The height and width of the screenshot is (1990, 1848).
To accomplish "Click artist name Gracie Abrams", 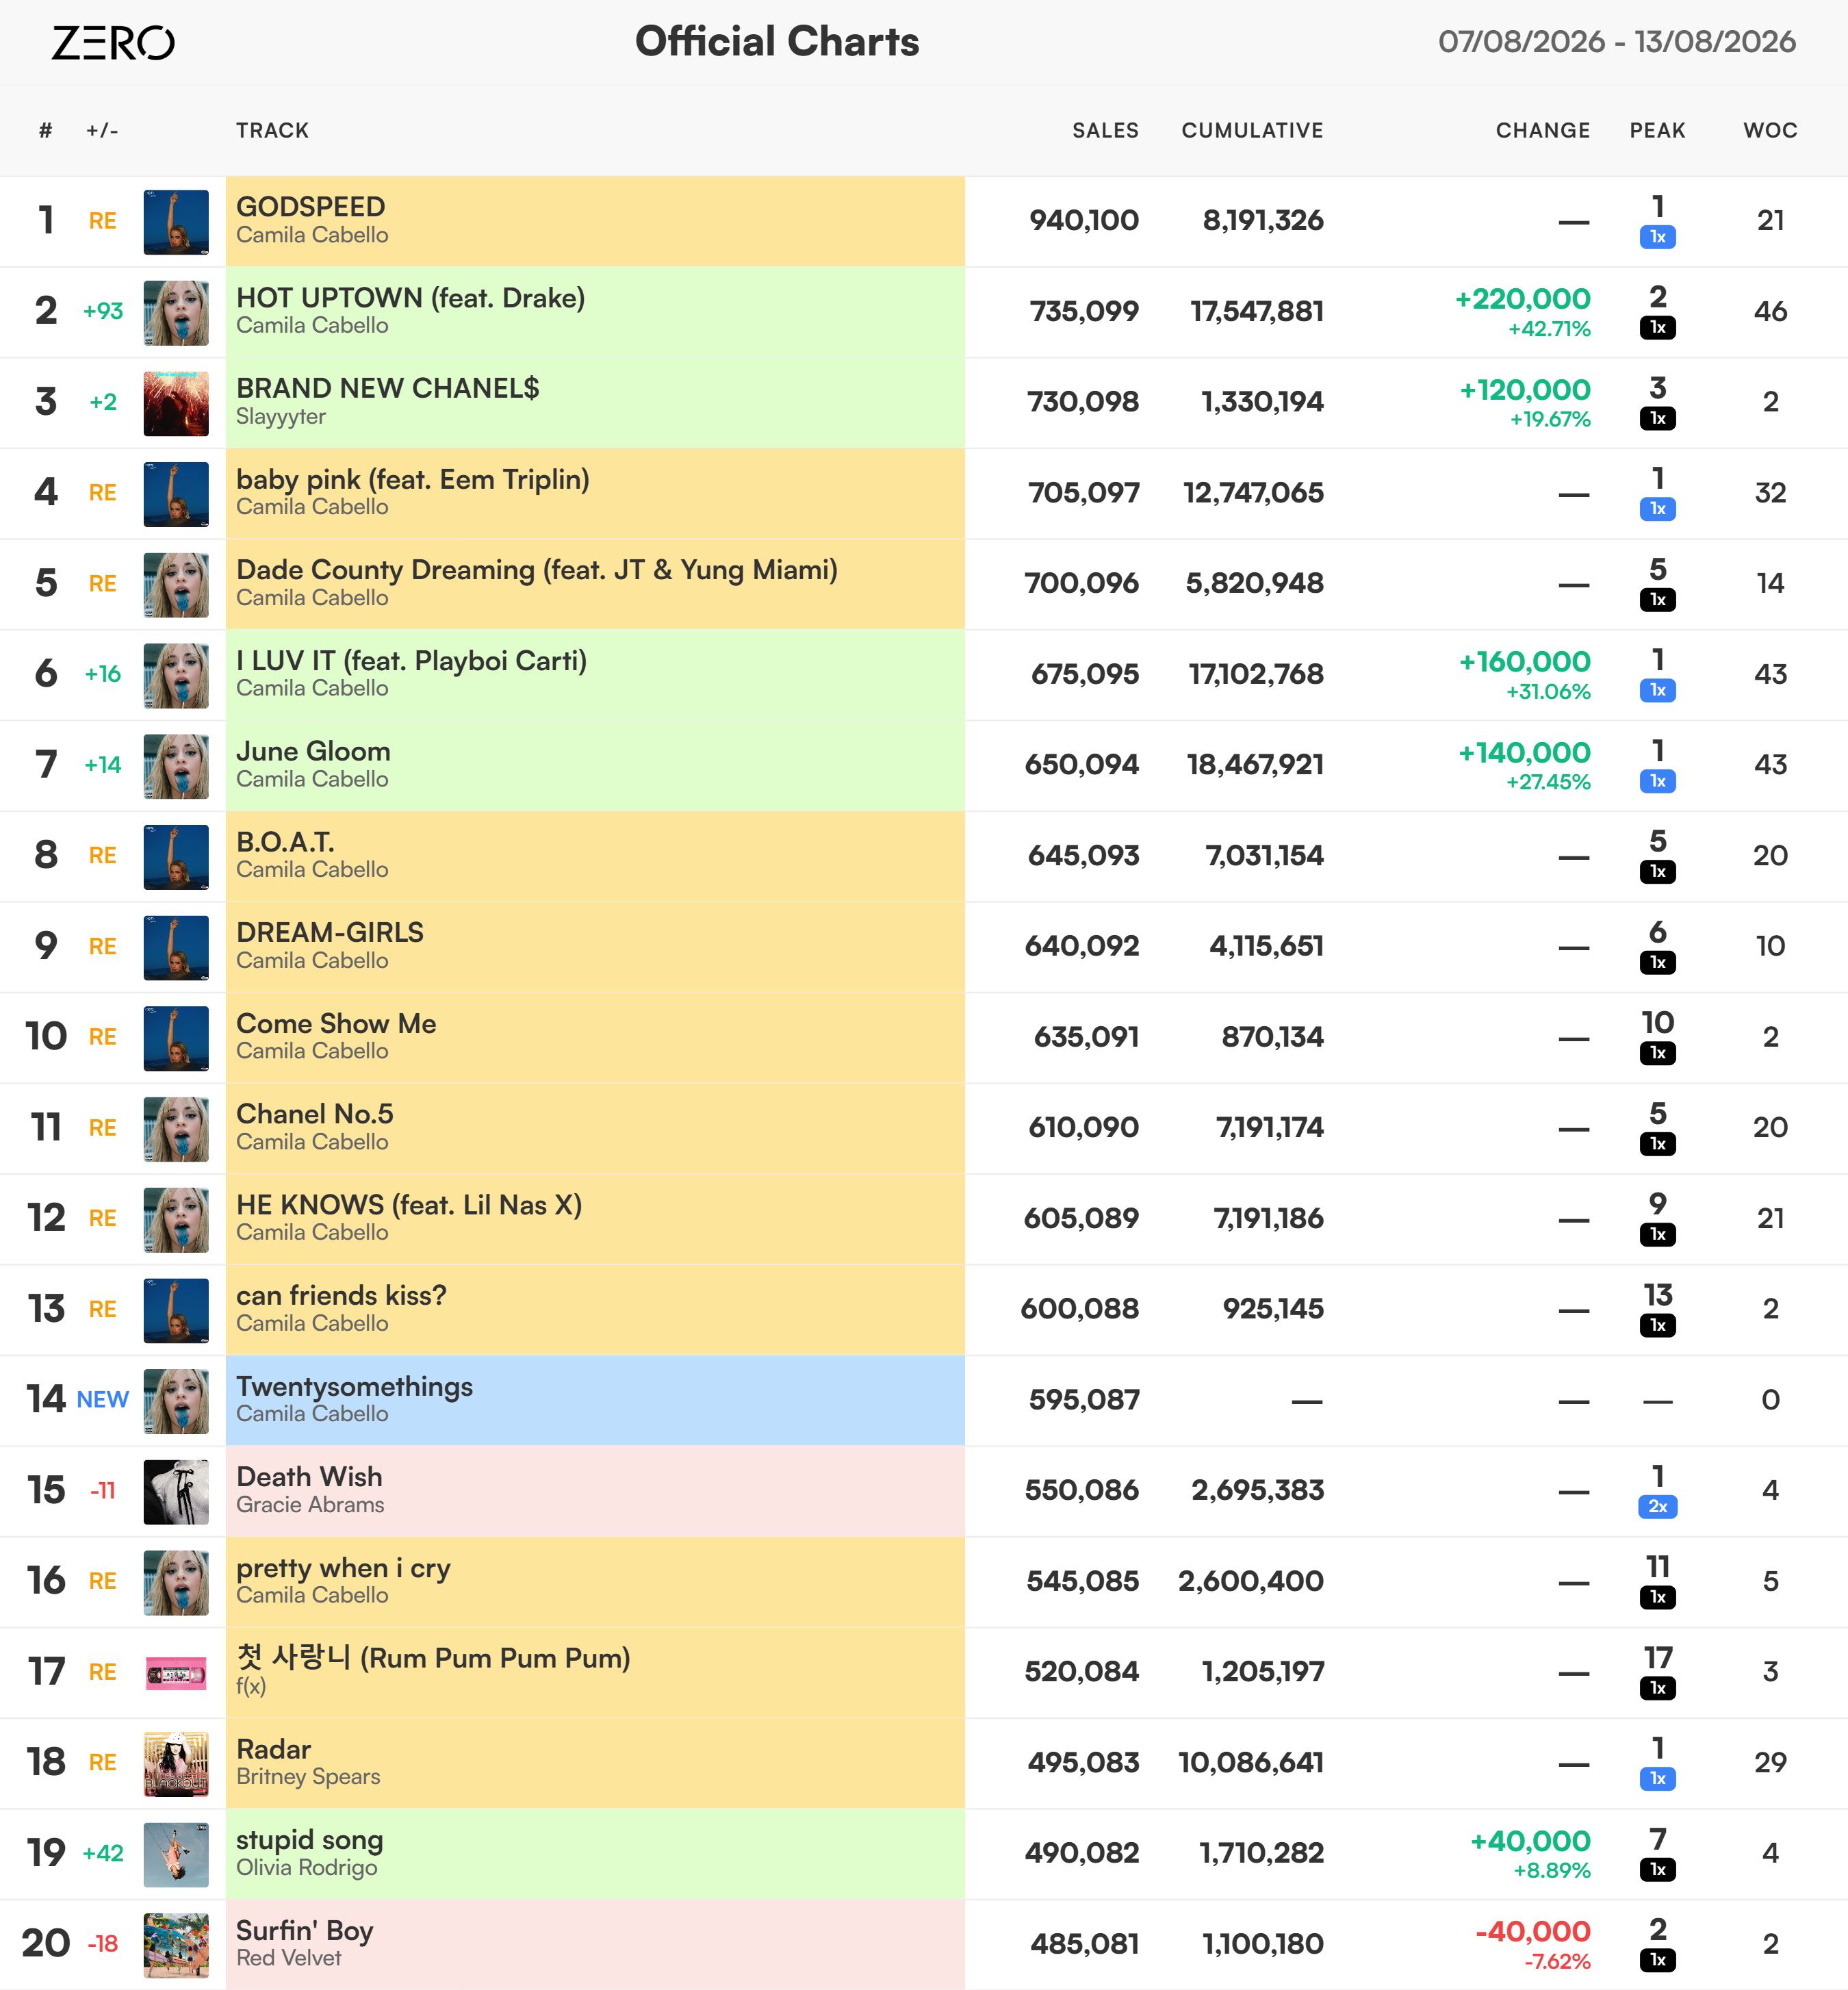I will click(x=310, y=1505).
